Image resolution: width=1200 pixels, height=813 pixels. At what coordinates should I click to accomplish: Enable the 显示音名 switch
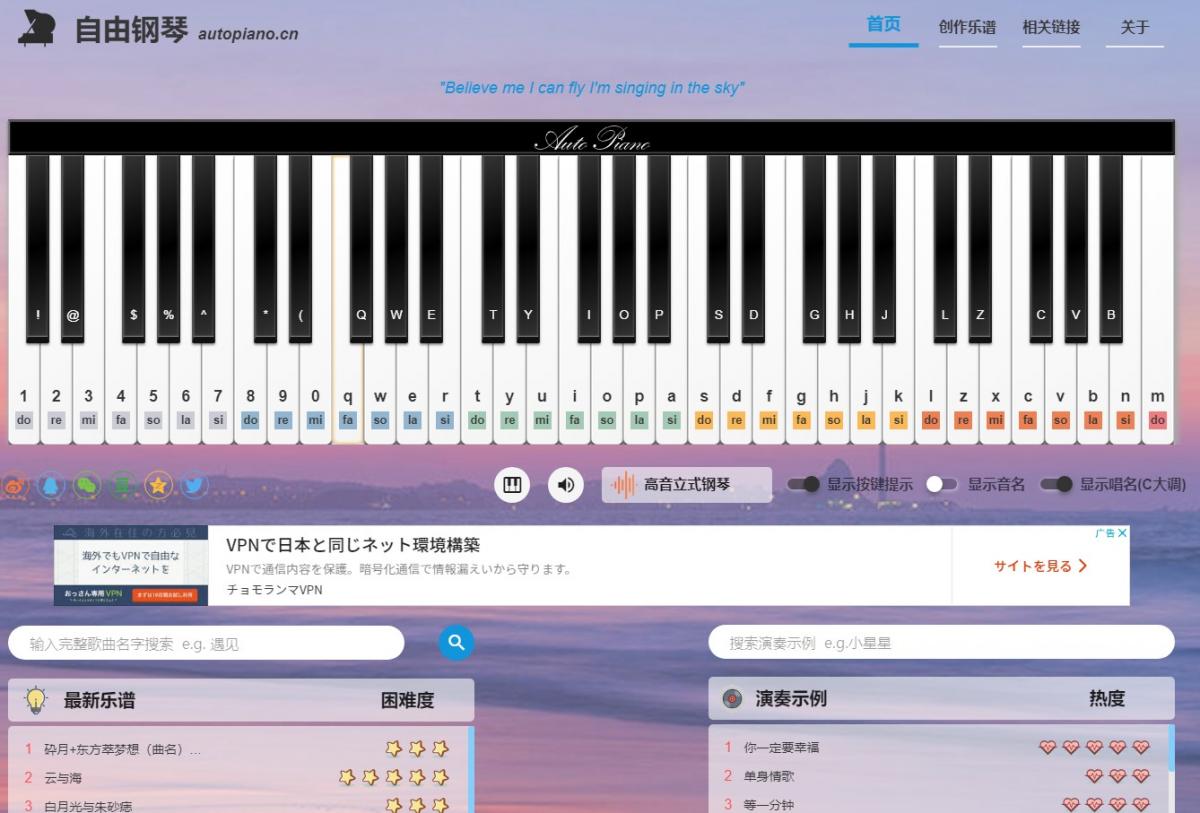[942, 485]
